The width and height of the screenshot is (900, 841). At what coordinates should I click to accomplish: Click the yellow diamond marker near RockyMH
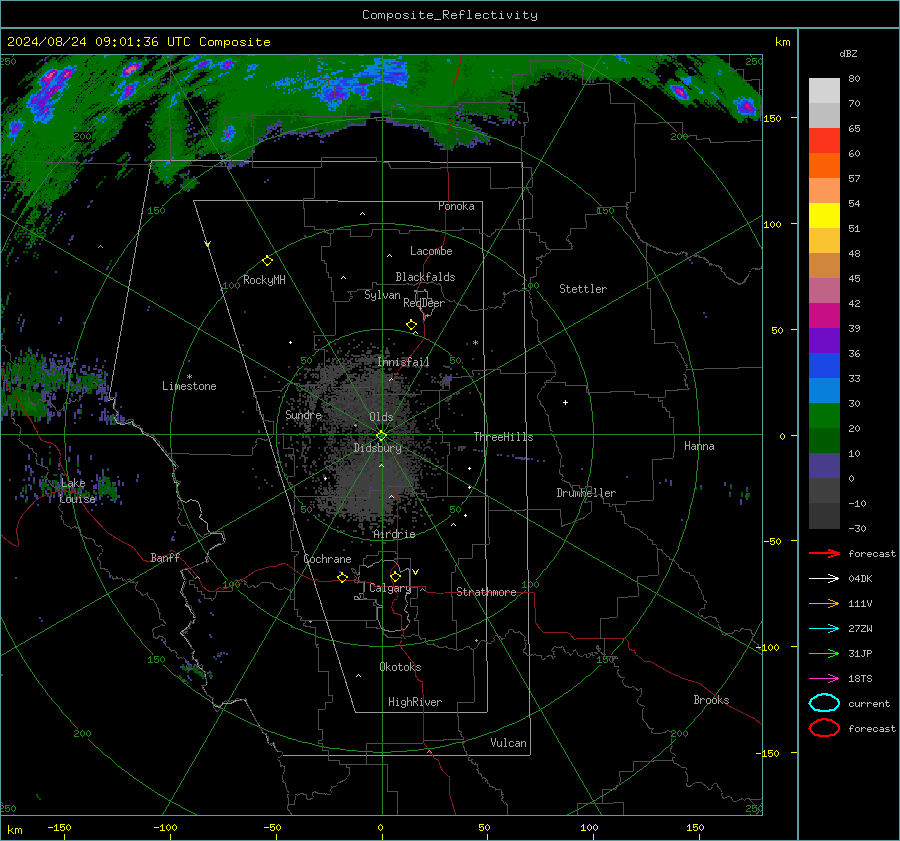pyautogui.click(x=267, y=261)
